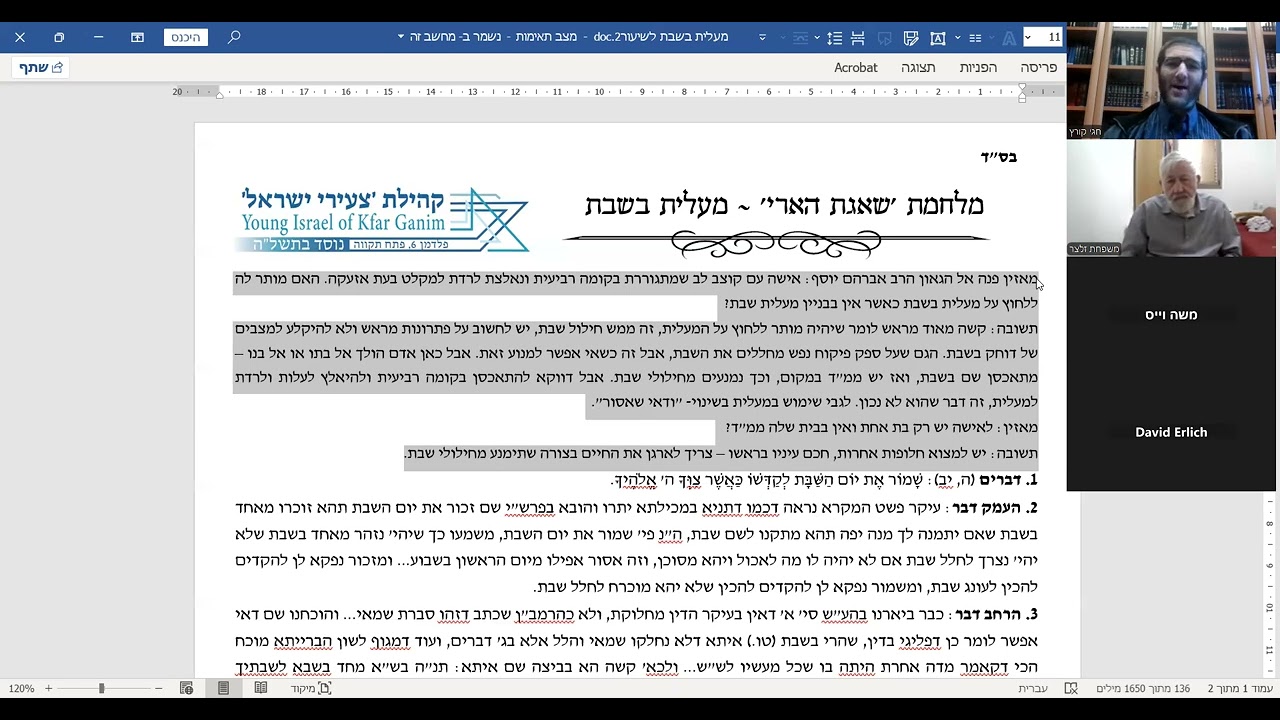Screen dimensions: 1280x720
Task: Click the document heading מלחמת שאגת הארי
Action: [x=784, y=205]
